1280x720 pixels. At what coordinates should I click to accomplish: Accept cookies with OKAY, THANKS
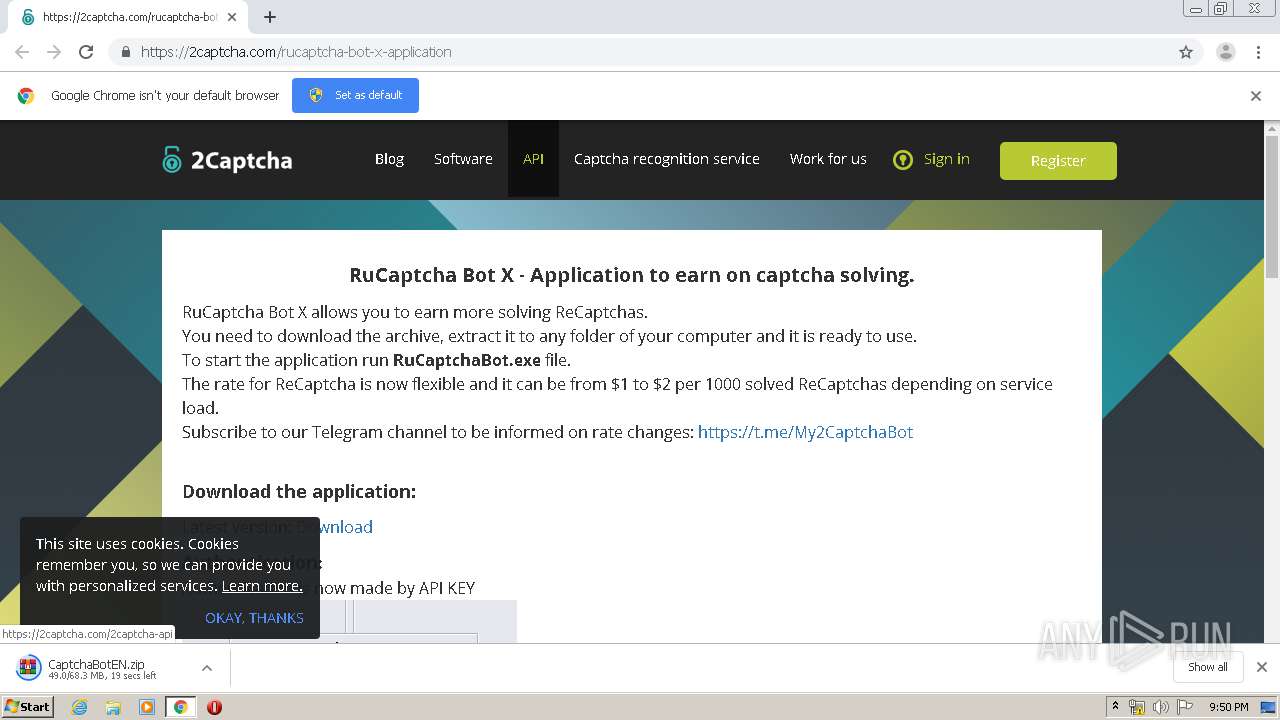[x=254, y=618]
